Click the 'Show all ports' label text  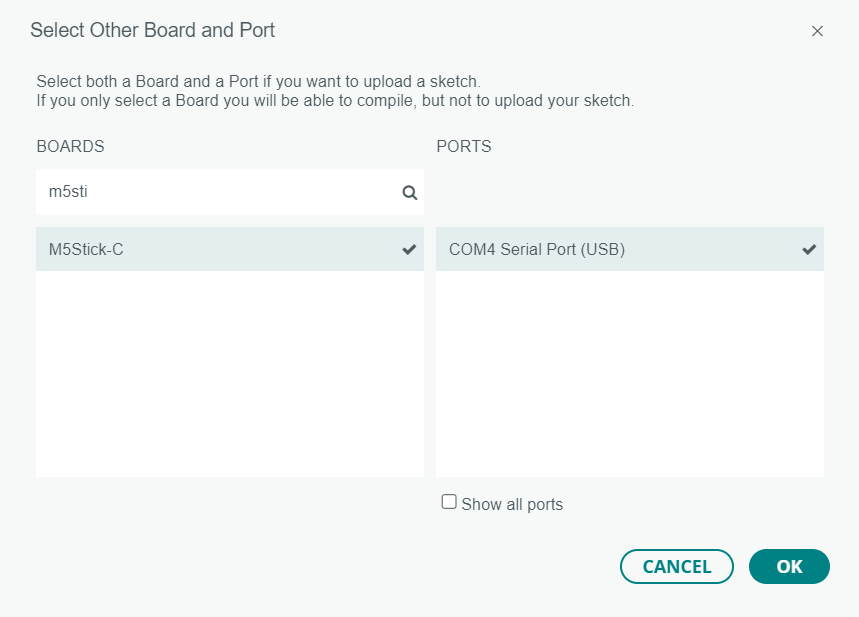click(x=512, y=505)
